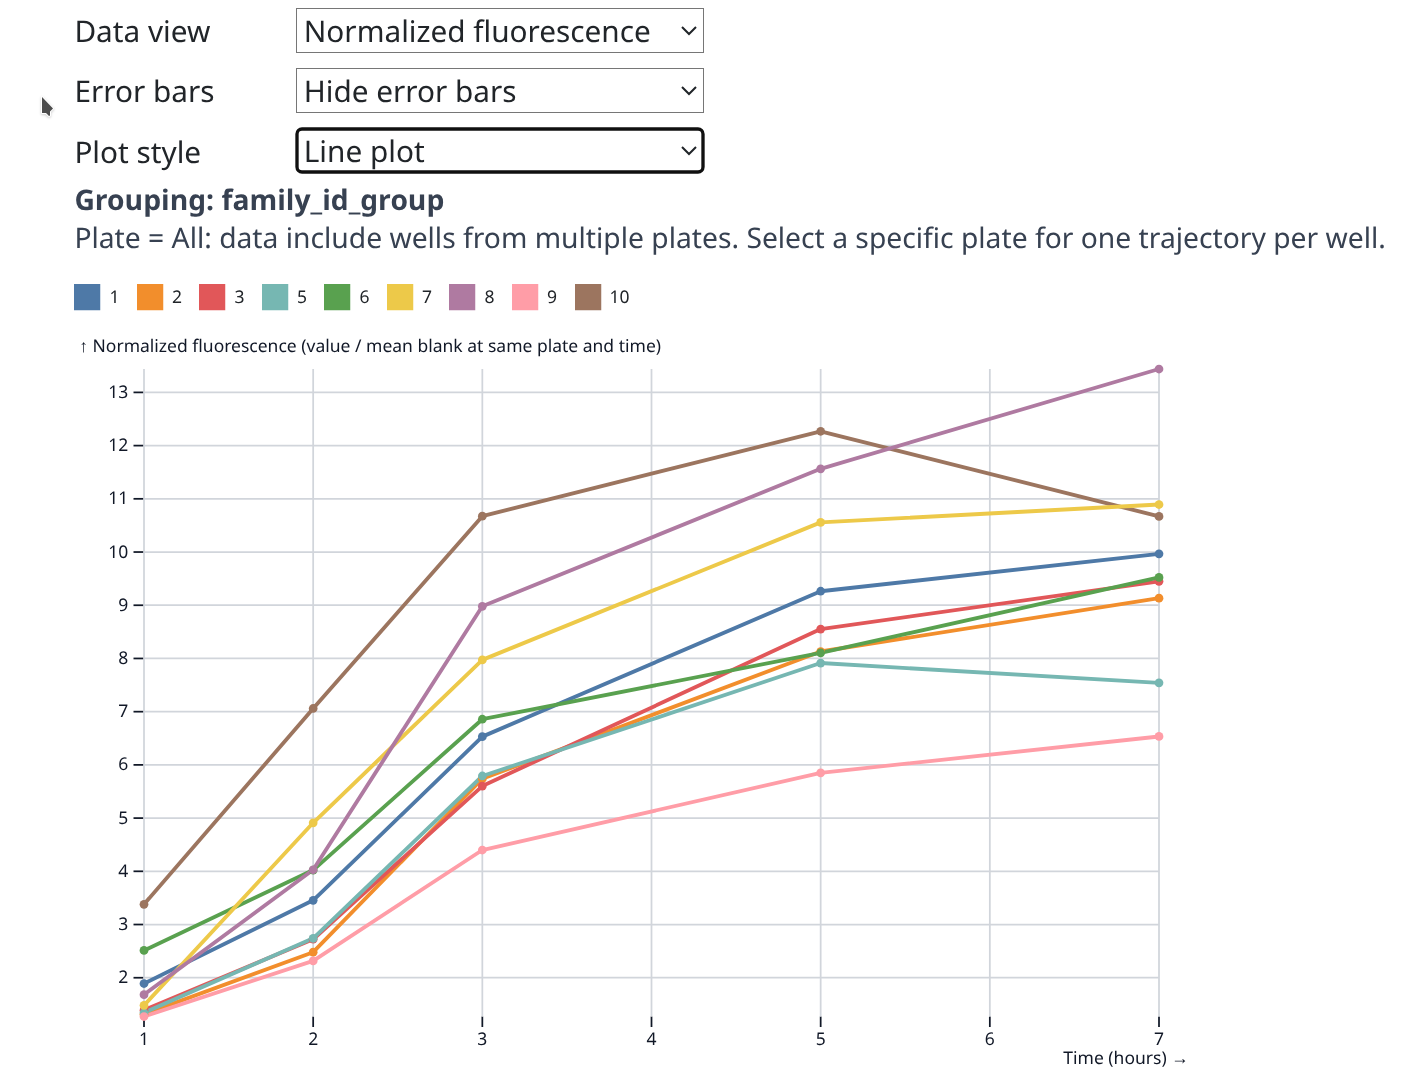Click the purple line's data point at hour 7

1159,369
